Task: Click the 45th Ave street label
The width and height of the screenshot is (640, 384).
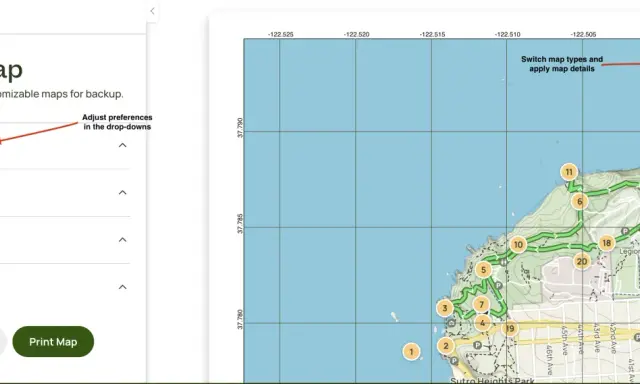Action: pyautogui.click(x=564, y=340)
